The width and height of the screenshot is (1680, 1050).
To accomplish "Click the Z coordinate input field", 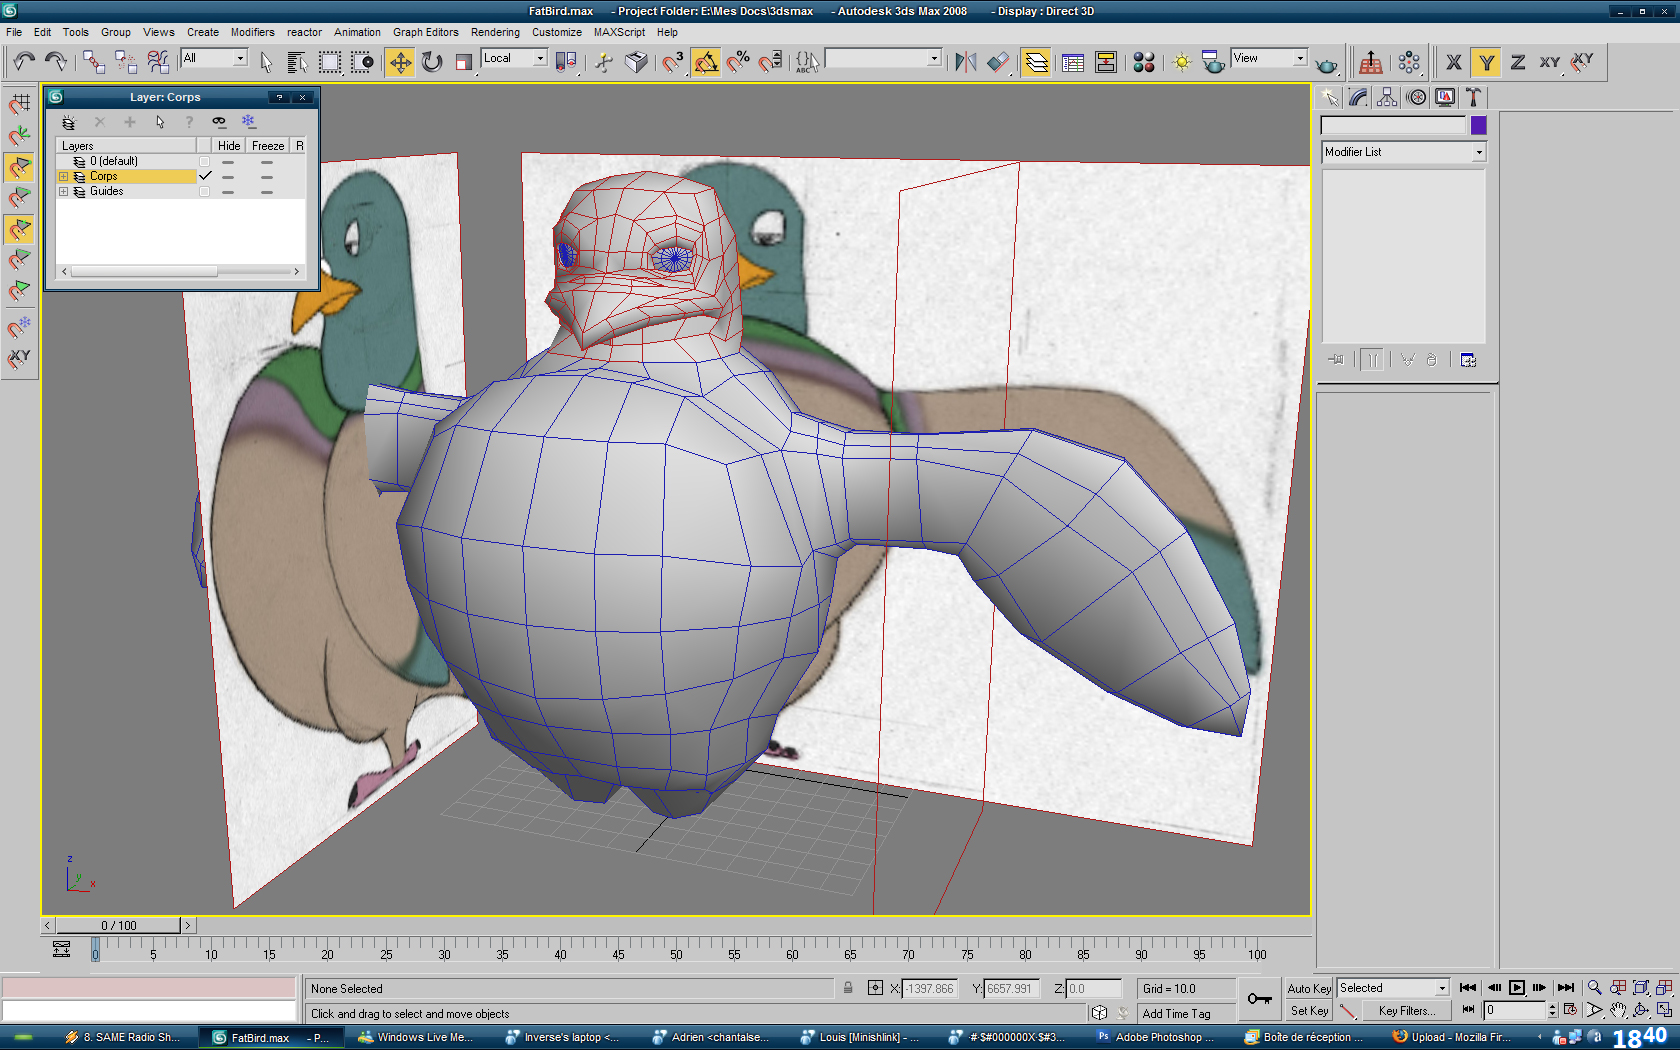I will click(x=1093, y=988).
